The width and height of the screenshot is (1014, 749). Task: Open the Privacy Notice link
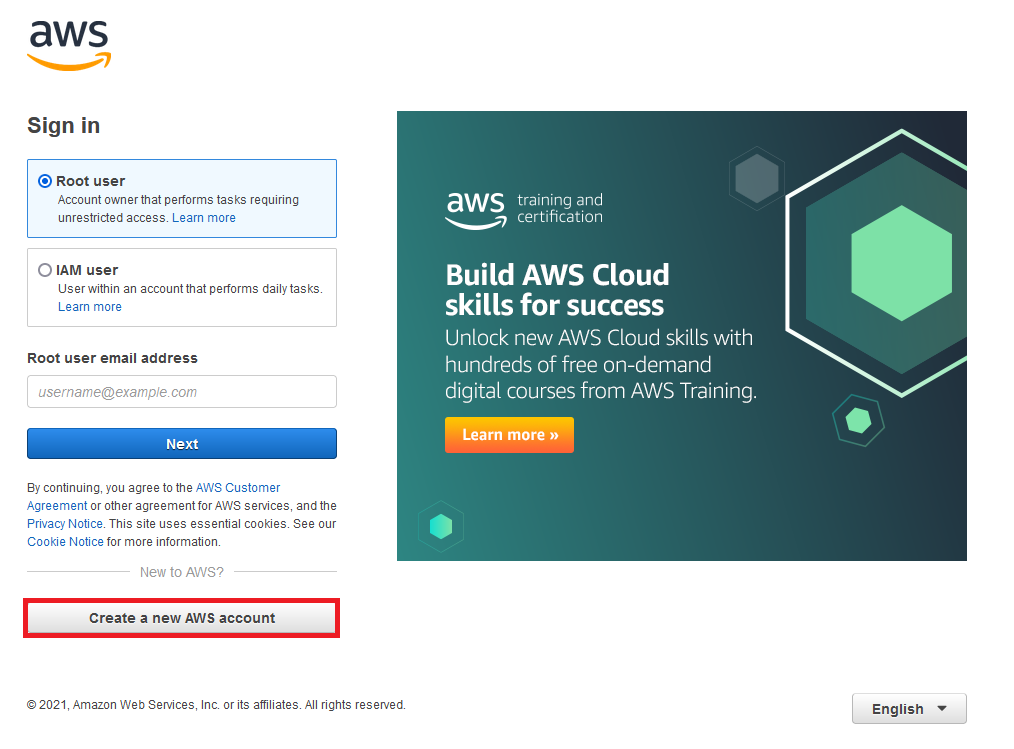(x=64, y=523)
